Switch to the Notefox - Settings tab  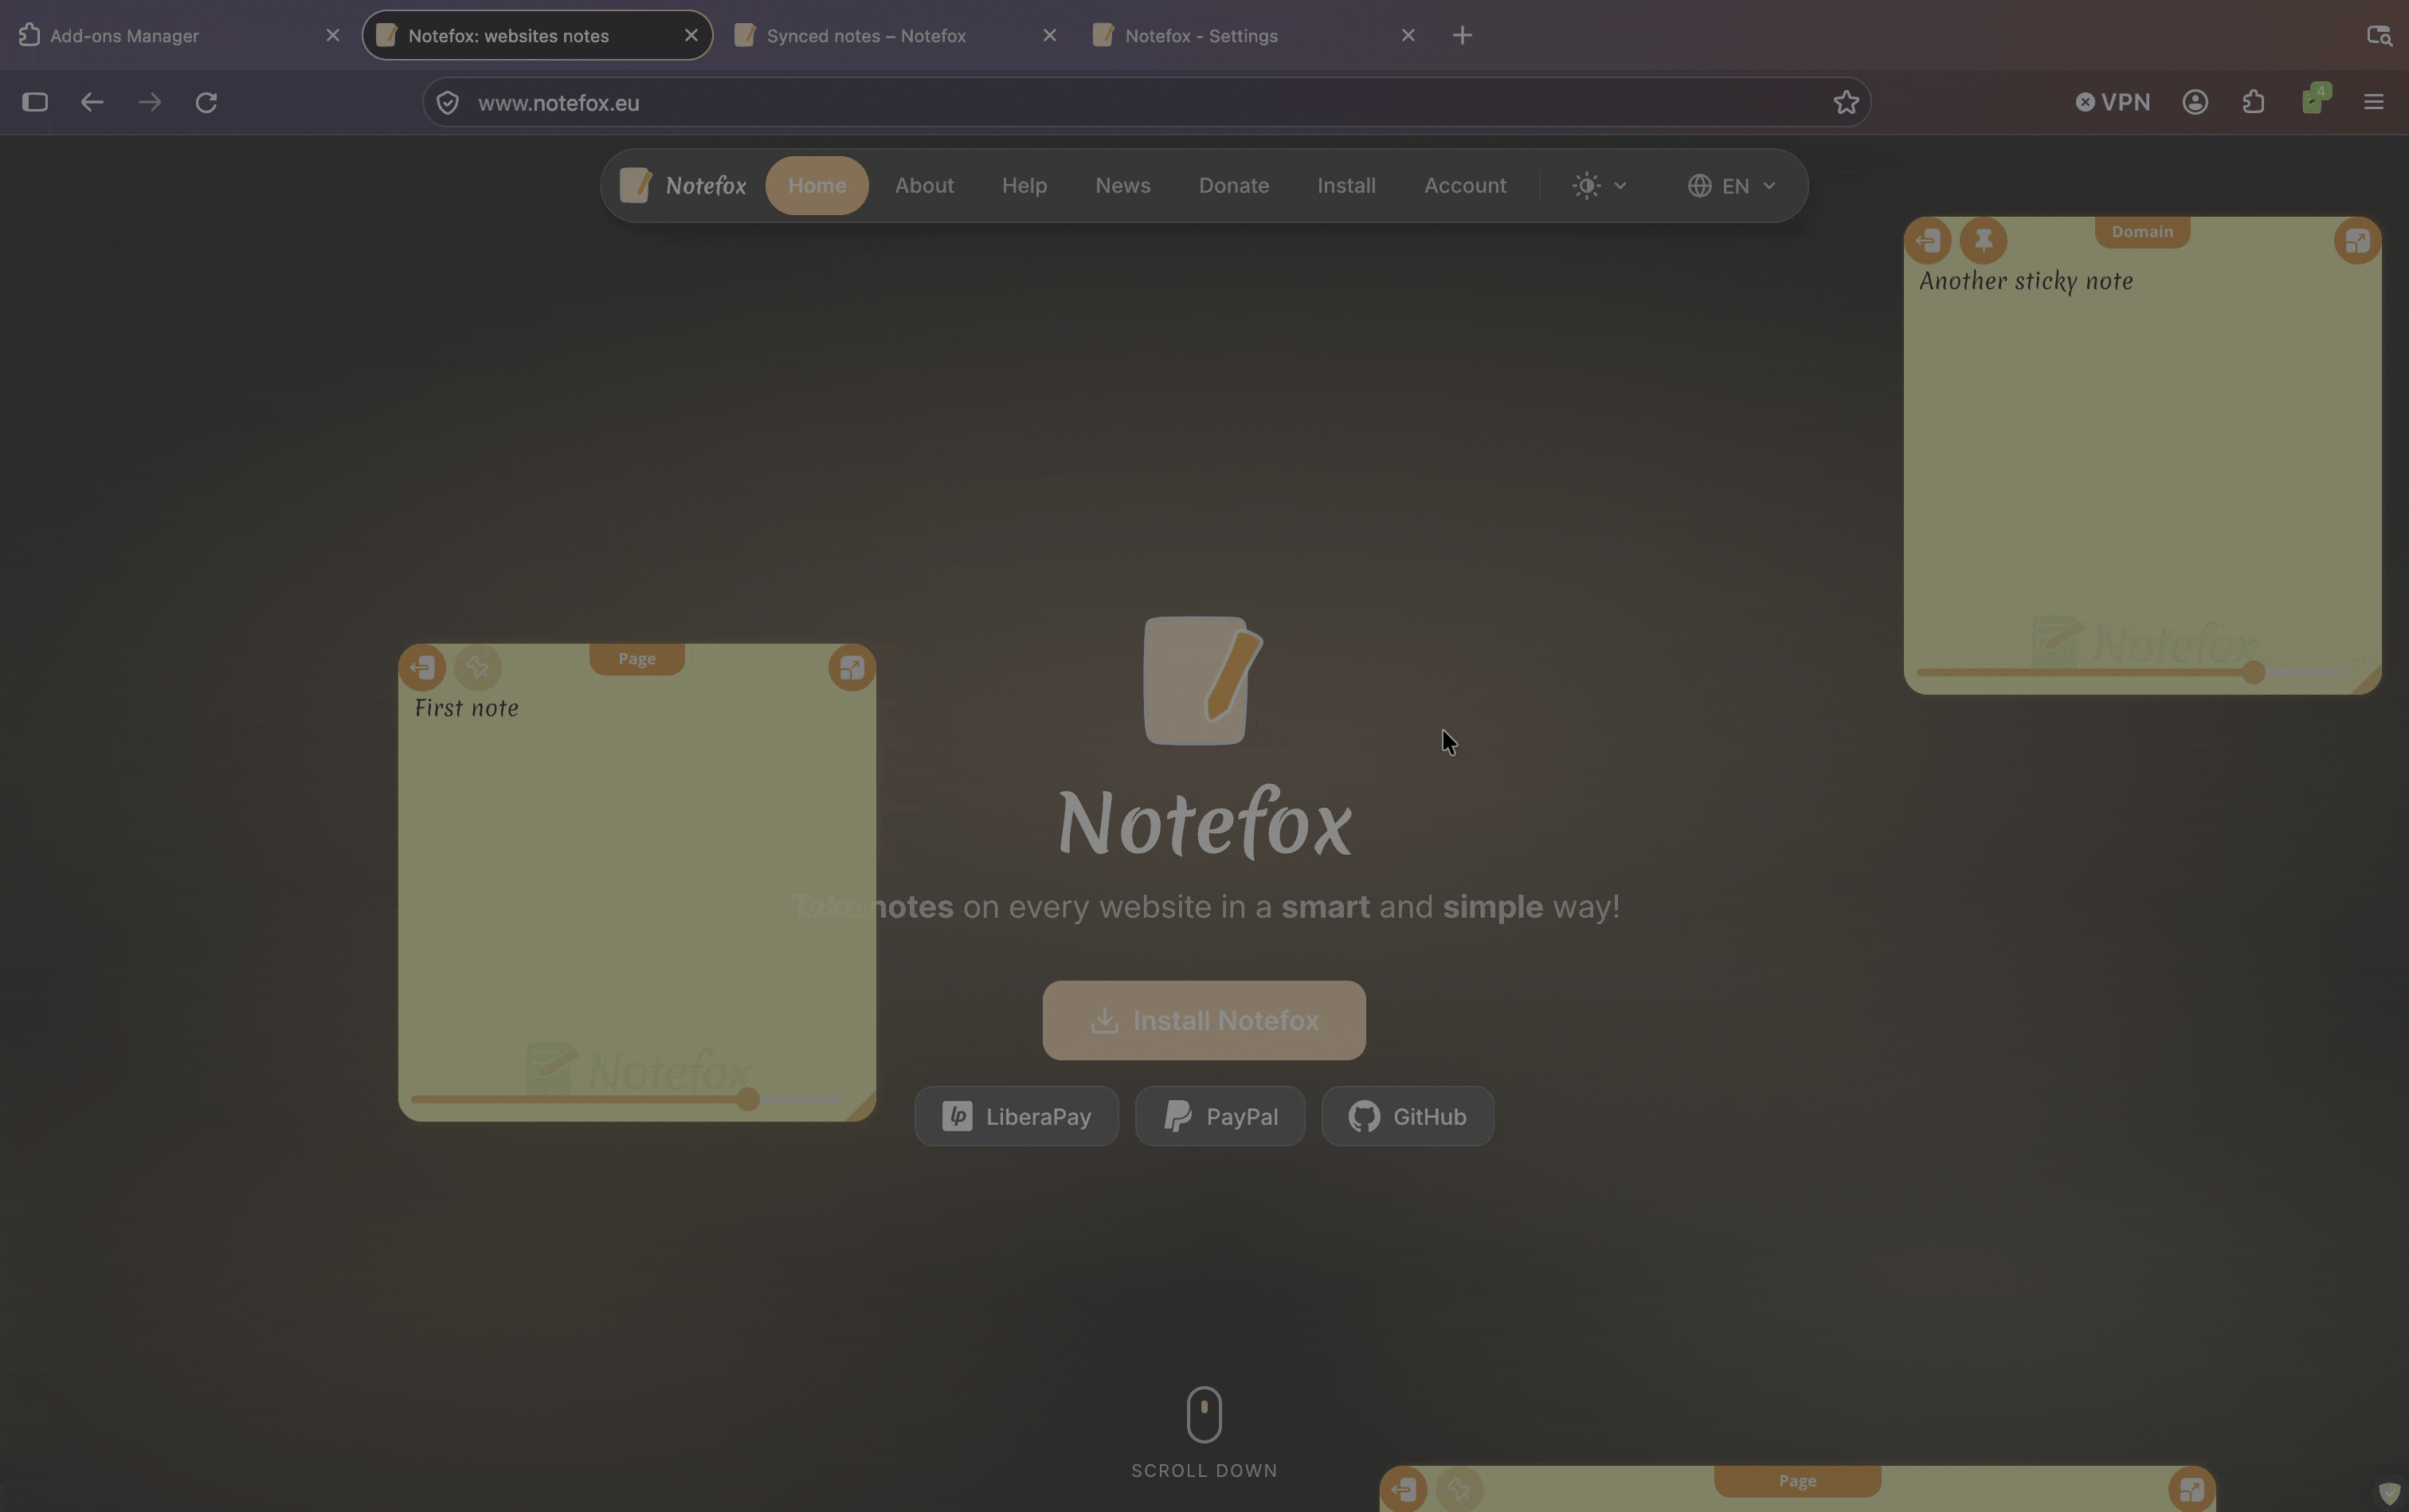pyautogui.click(x=1254, y=36)
